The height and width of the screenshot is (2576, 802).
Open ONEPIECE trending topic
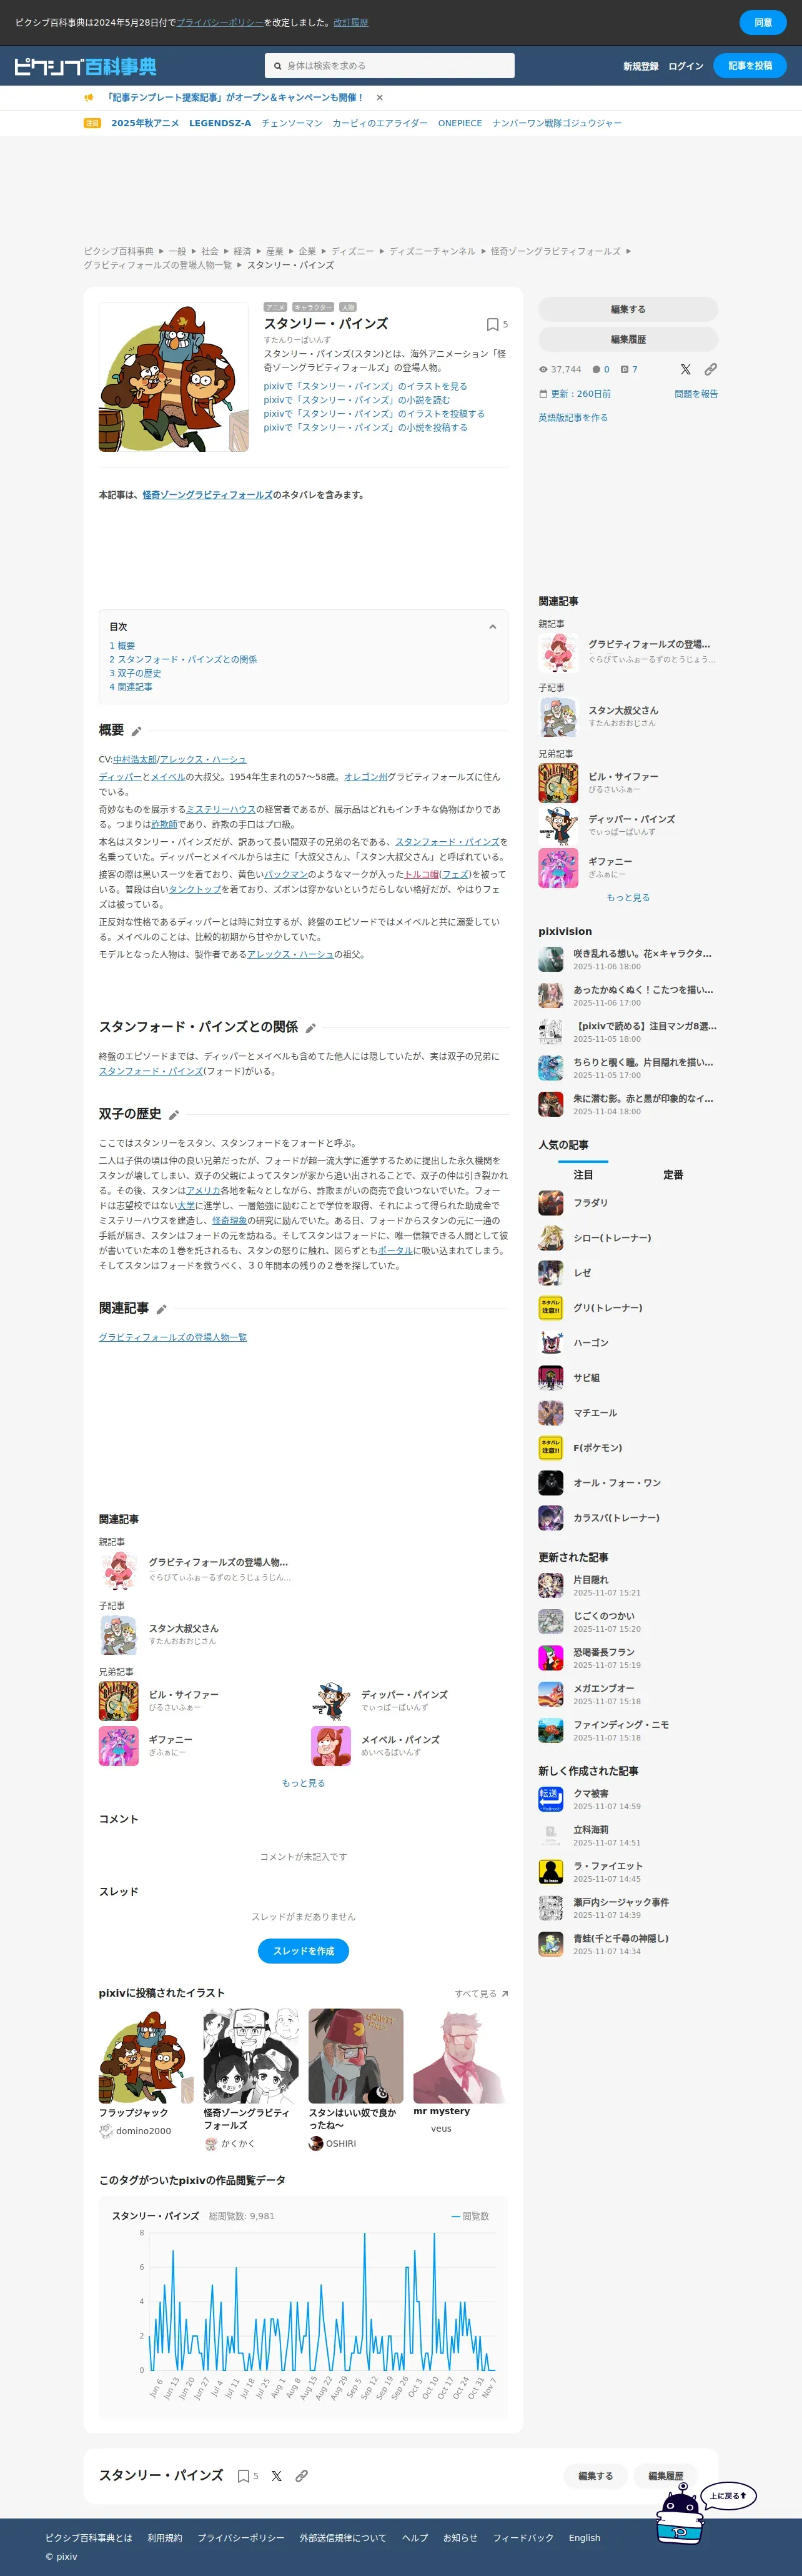coord(460,123)
